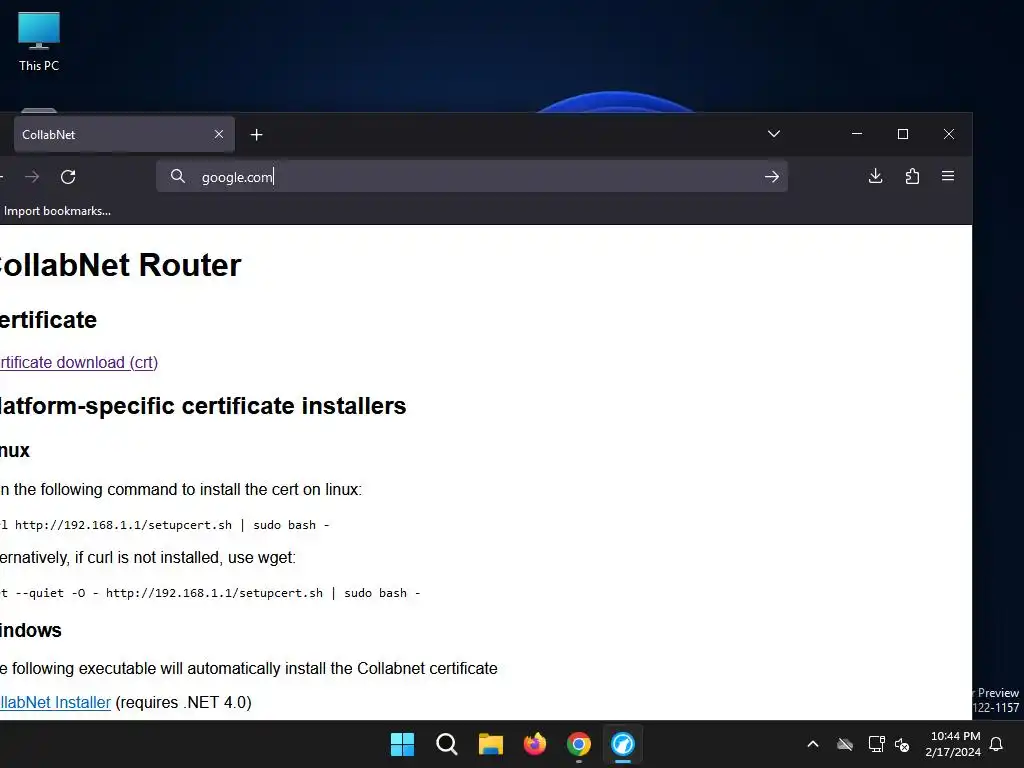Close the CollabNet tab

(x=219, y=134)
